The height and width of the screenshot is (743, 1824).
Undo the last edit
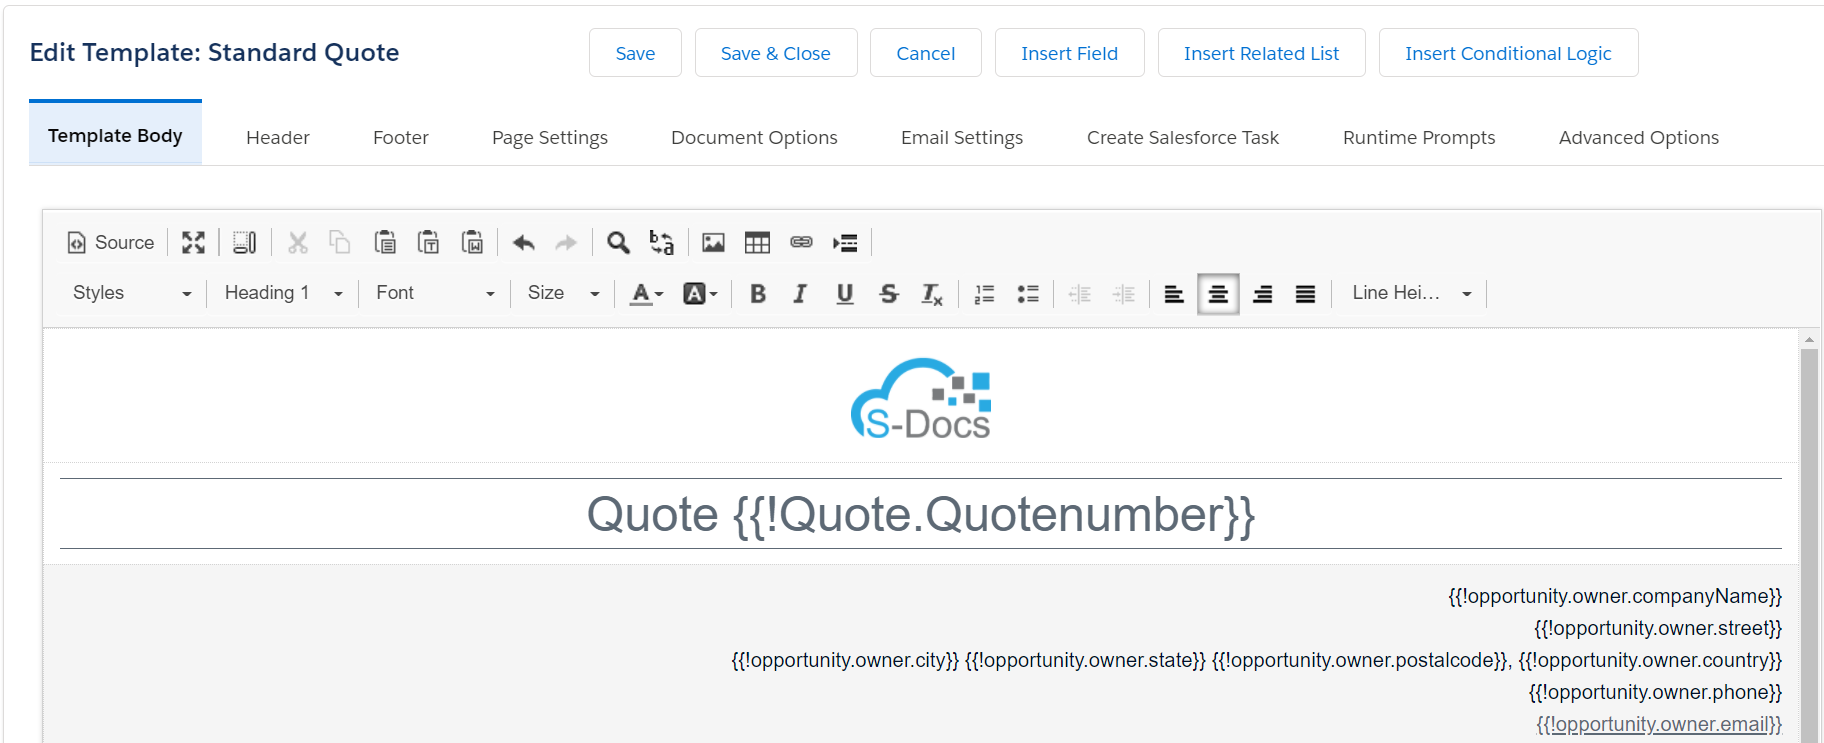tap(524, 243)
